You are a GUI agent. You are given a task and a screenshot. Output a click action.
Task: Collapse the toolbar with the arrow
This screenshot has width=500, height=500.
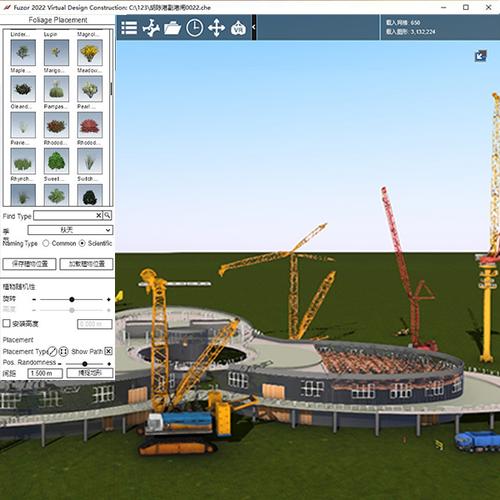pos(254,27)
